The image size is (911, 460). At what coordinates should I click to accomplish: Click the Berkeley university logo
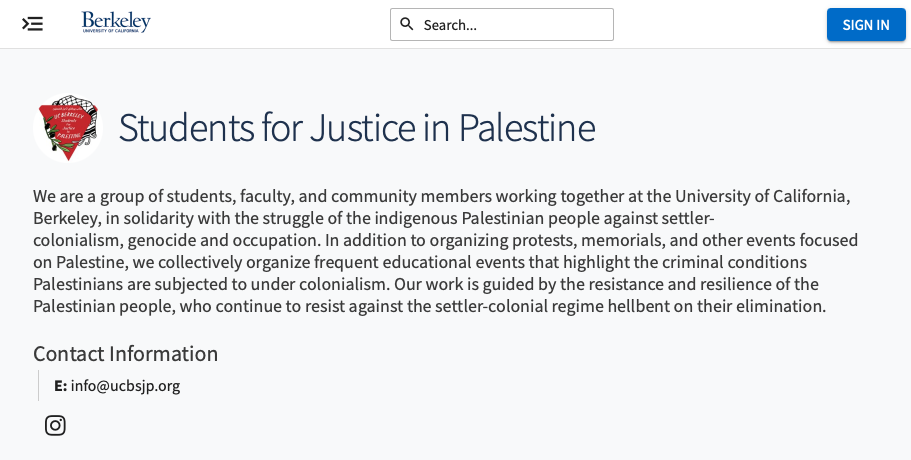tap(116, 23)
